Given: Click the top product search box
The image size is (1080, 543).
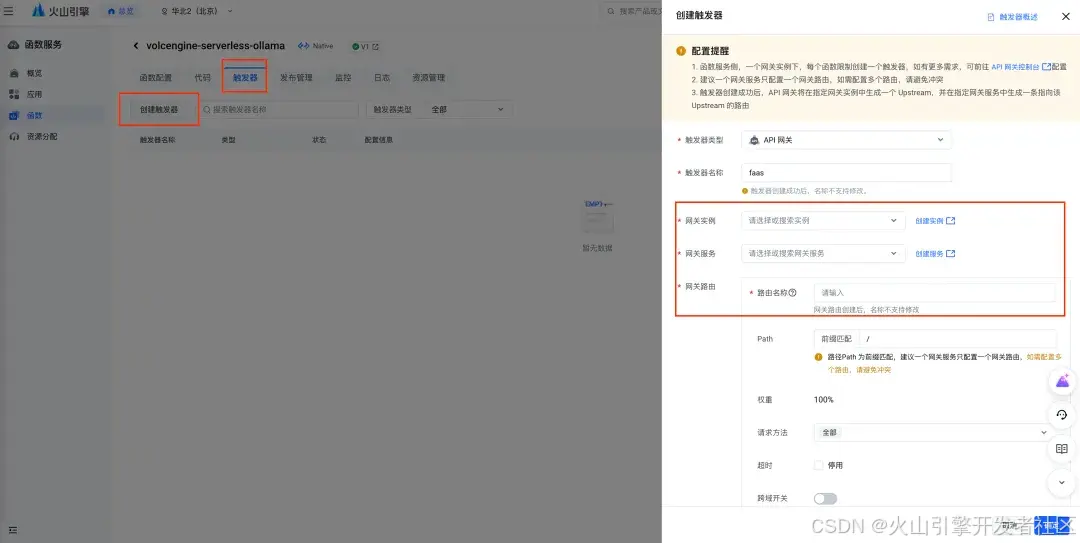Looking at the screenshot, I should click(630, 11).
